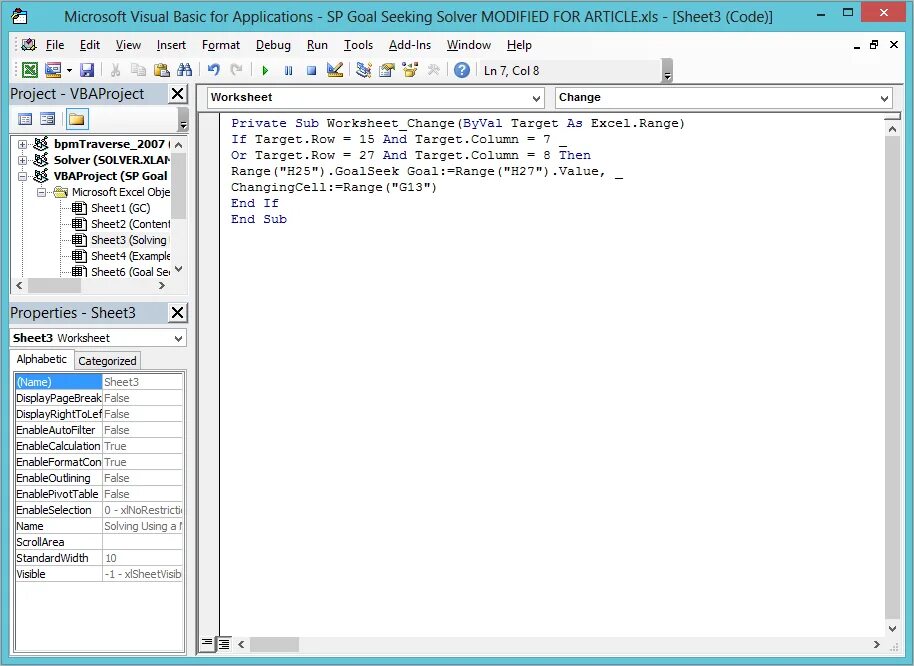Open the Change procedure dropdown
This screenshot has height=666, width=914.
[x=885, y=98]
